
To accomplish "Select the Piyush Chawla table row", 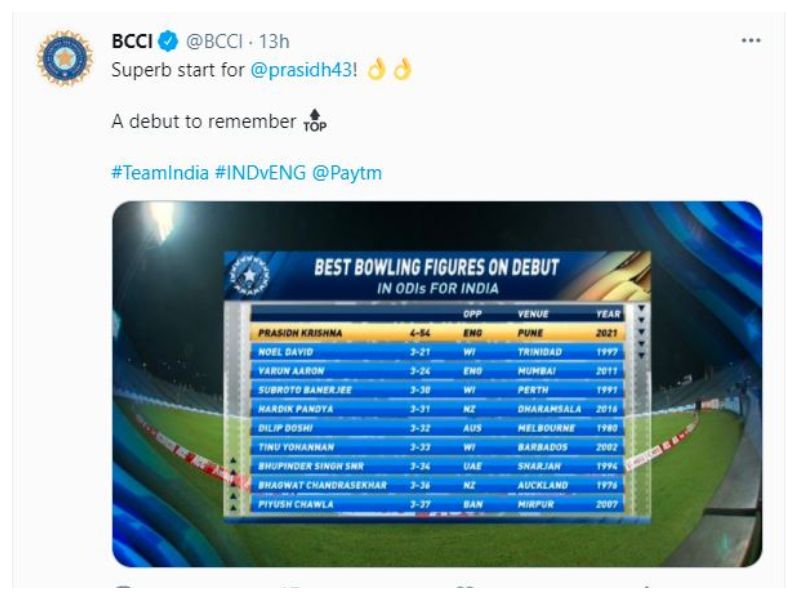I will point(437,504).
